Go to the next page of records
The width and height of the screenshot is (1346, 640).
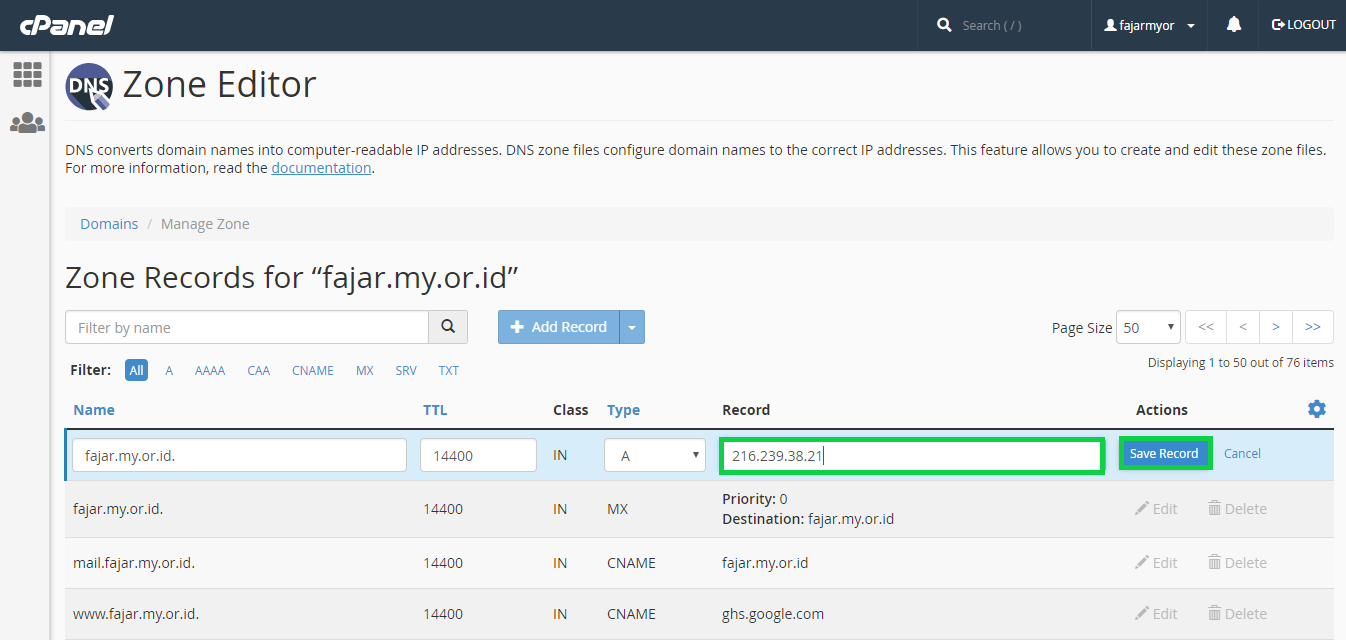(1276, 327)
